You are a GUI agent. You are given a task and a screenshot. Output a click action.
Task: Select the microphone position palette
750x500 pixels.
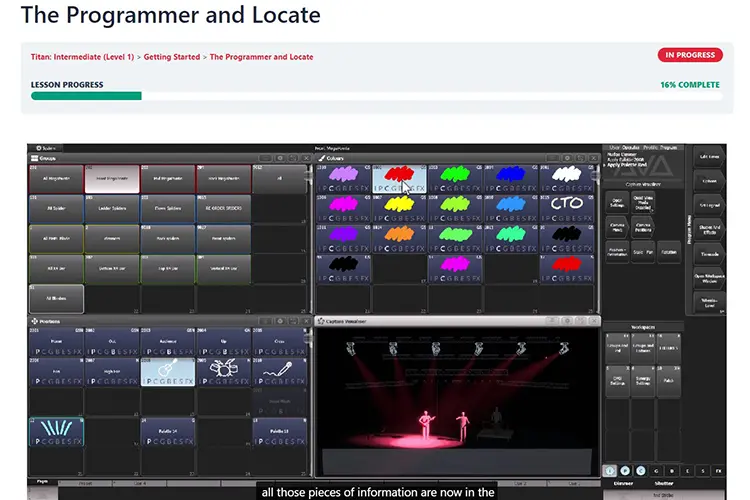279,372
